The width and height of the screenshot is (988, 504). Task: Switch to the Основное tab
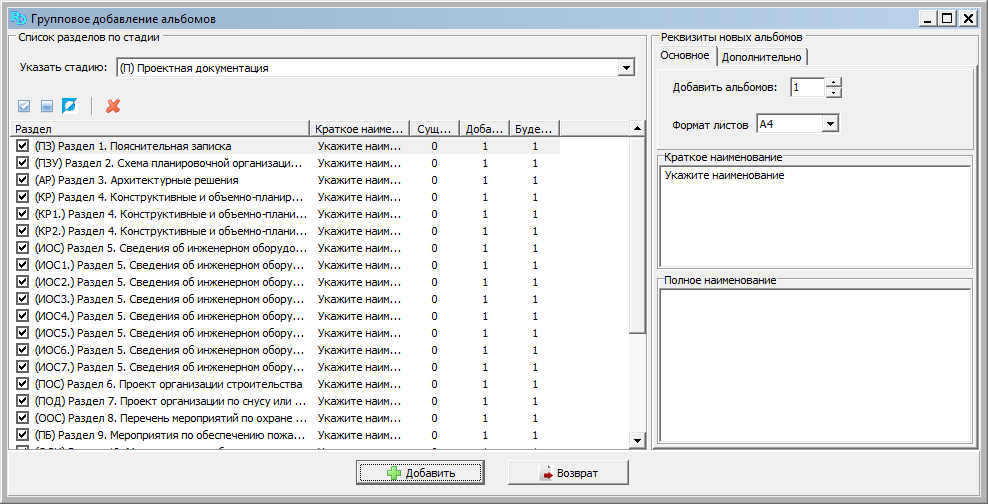pyautogui.click(x=685, y=55)
